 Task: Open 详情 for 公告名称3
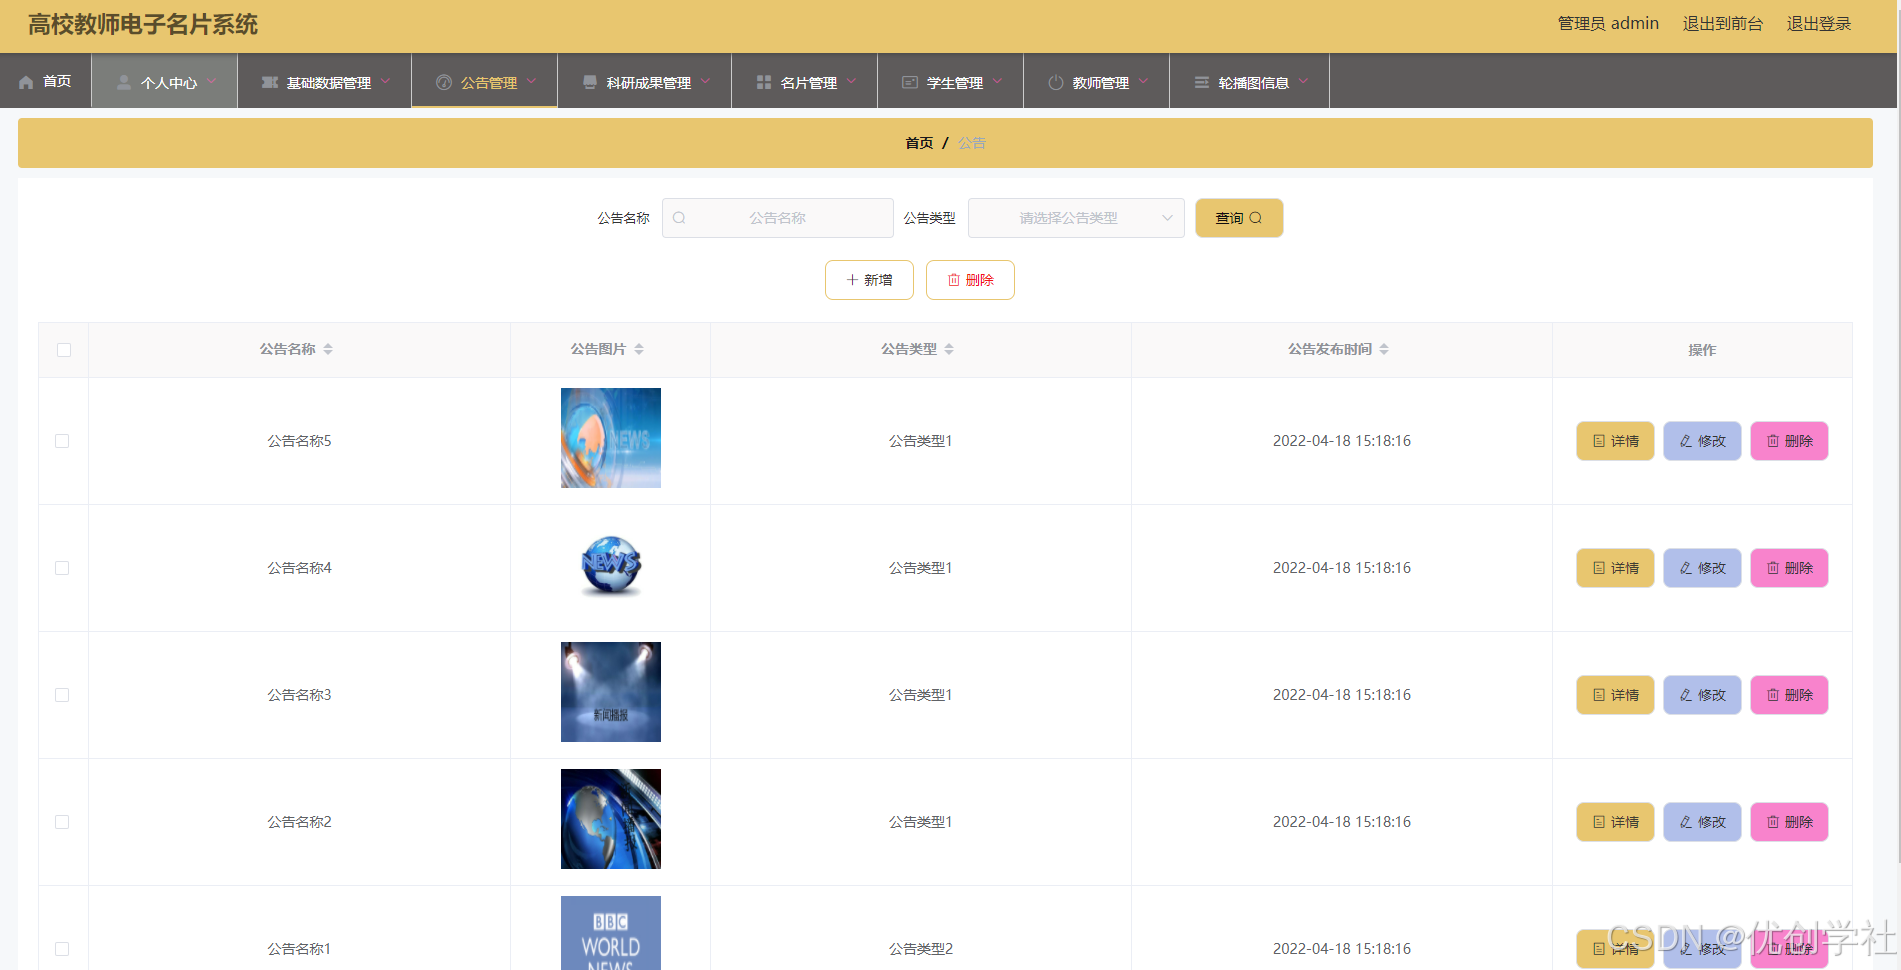[x=1615, y=695]
